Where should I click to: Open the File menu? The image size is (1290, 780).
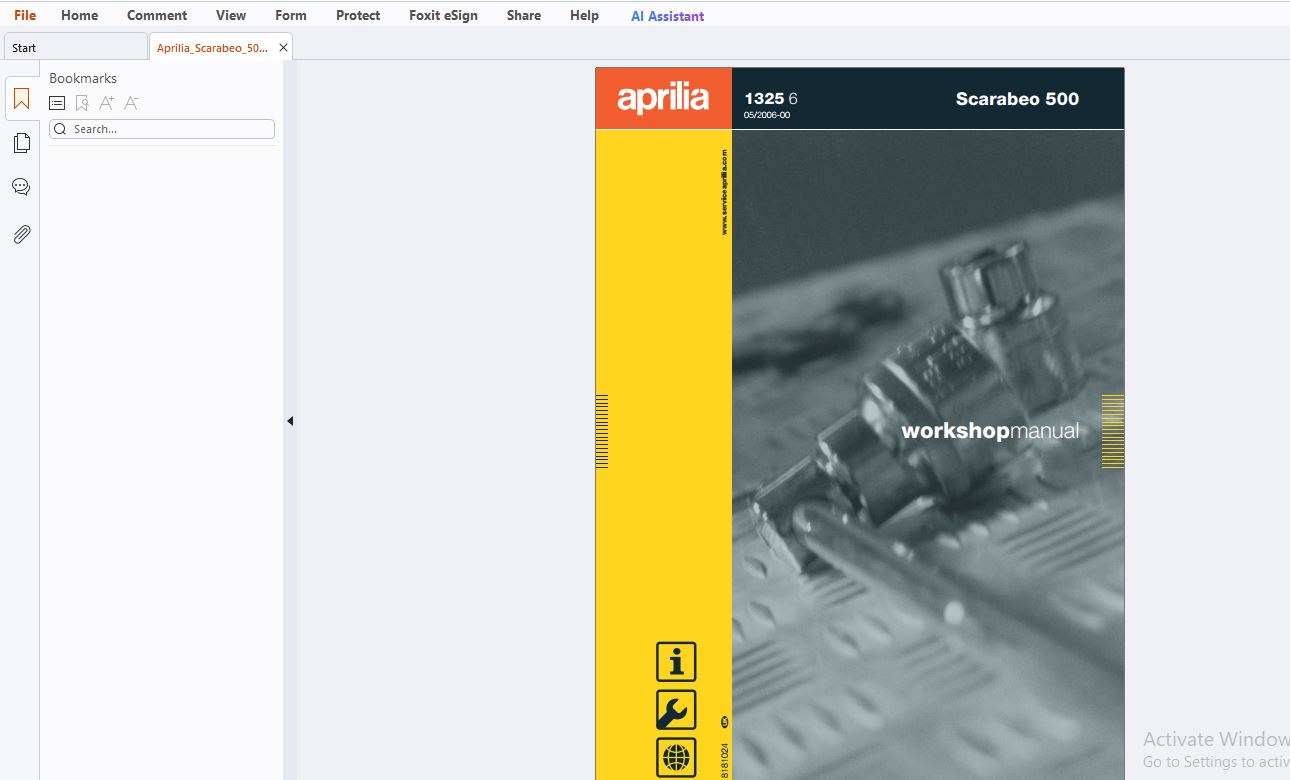(25, 15)
